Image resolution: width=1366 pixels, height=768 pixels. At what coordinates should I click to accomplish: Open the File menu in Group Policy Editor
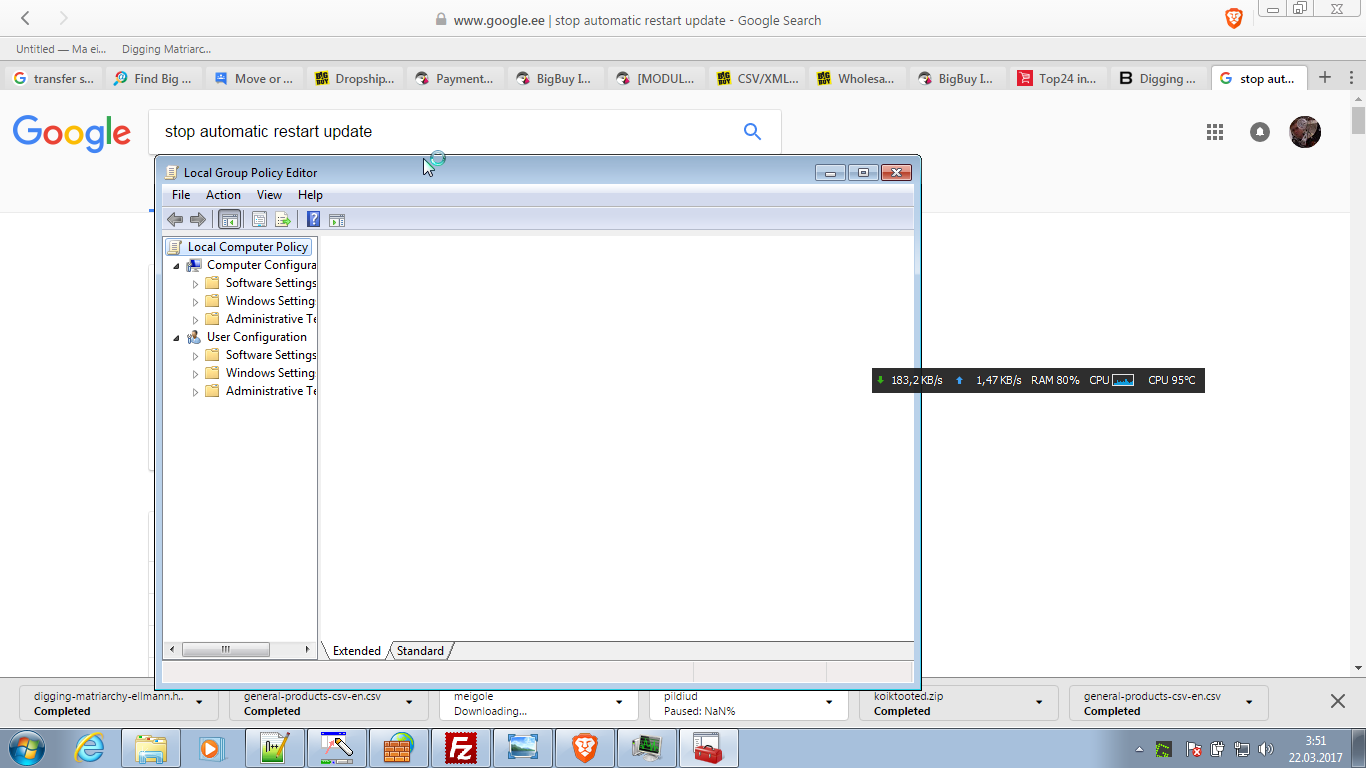(181, 195)
